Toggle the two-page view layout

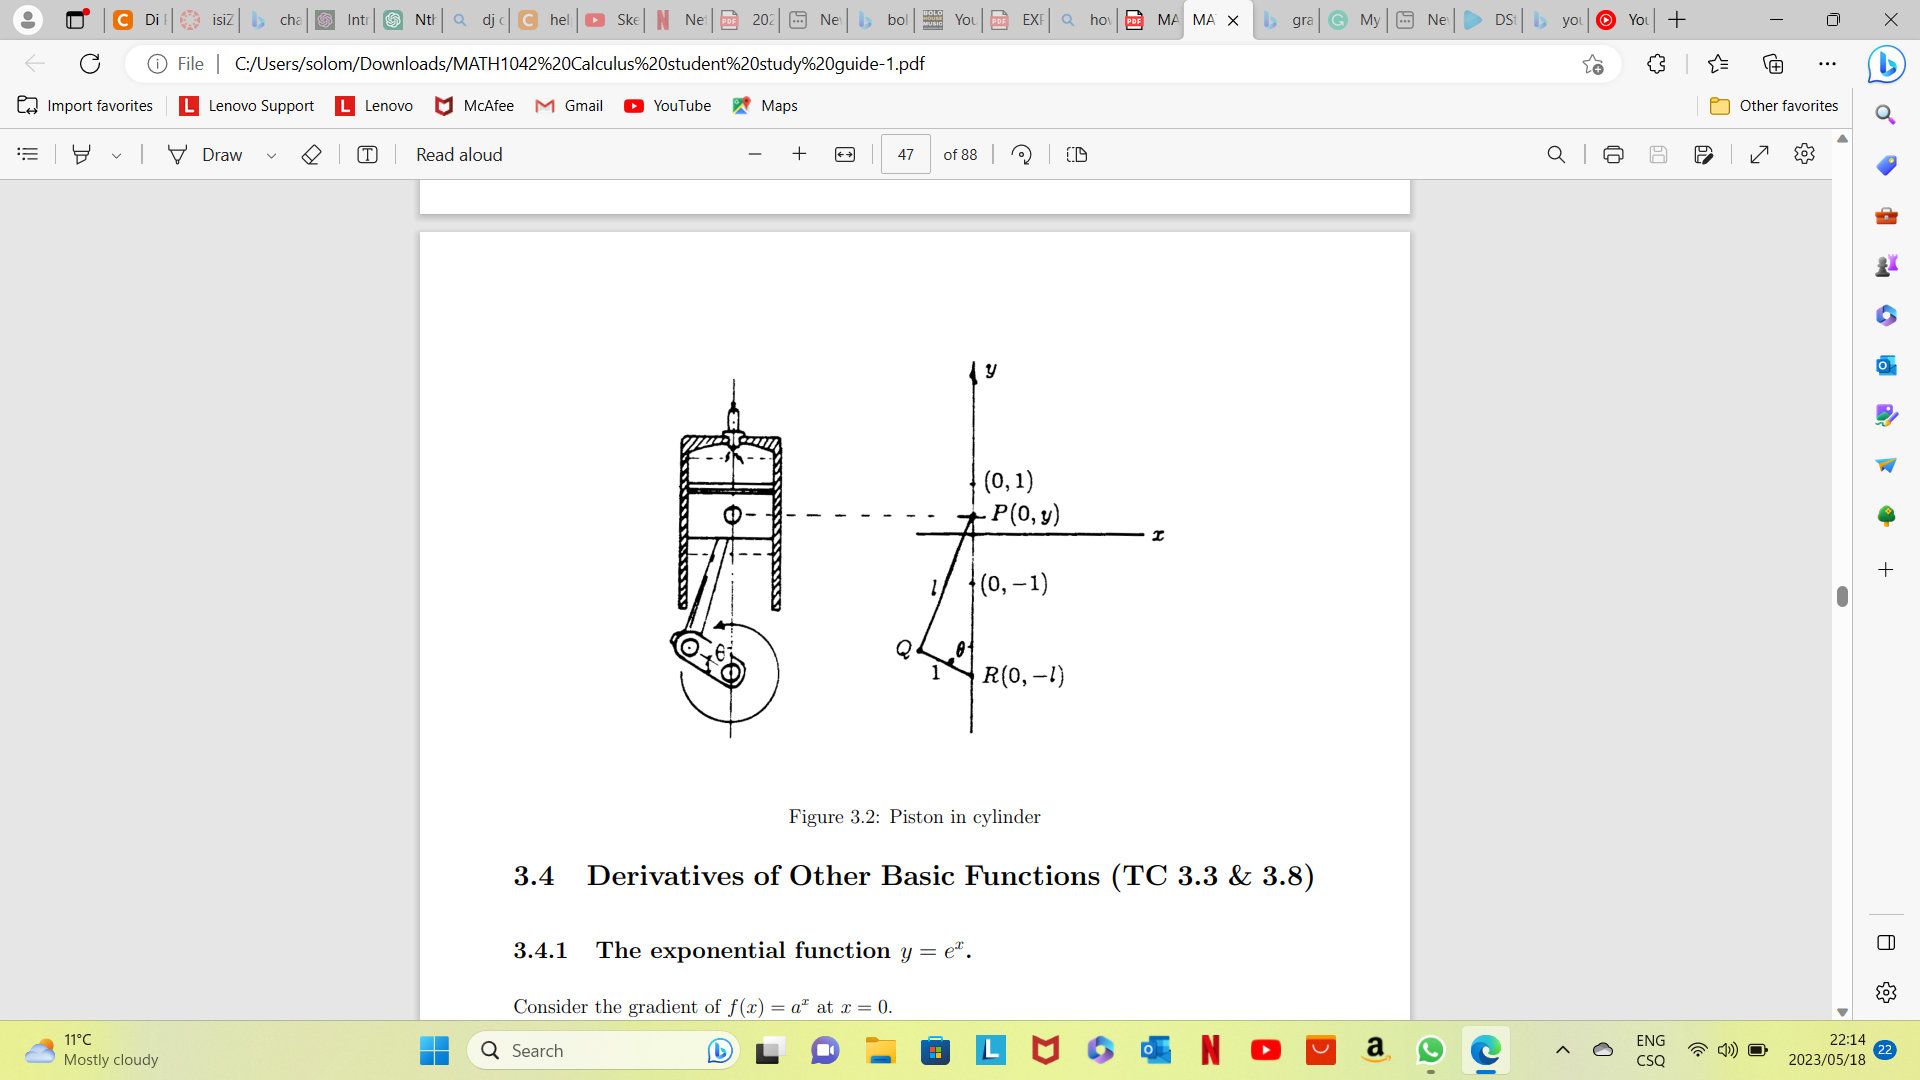tap(1076, 154)
